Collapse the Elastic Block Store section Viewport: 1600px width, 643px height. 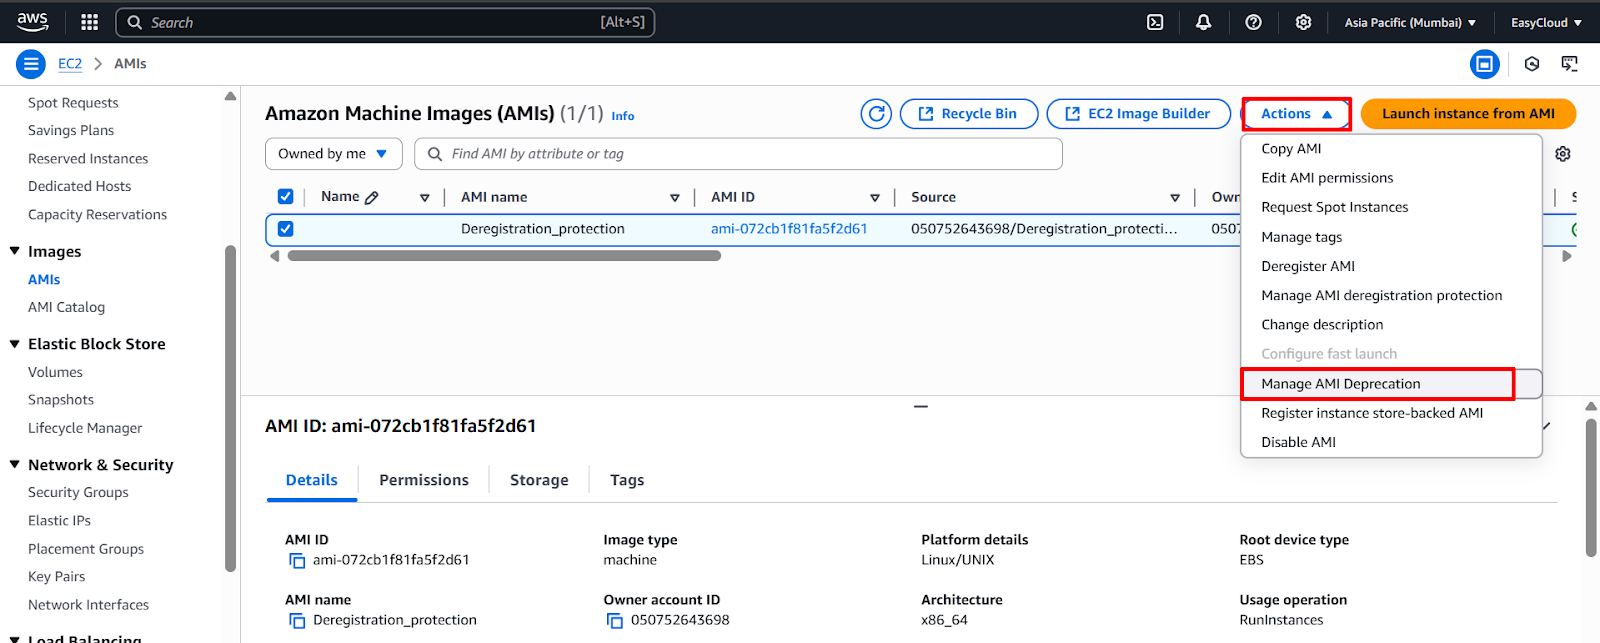(x=15, y=344)
